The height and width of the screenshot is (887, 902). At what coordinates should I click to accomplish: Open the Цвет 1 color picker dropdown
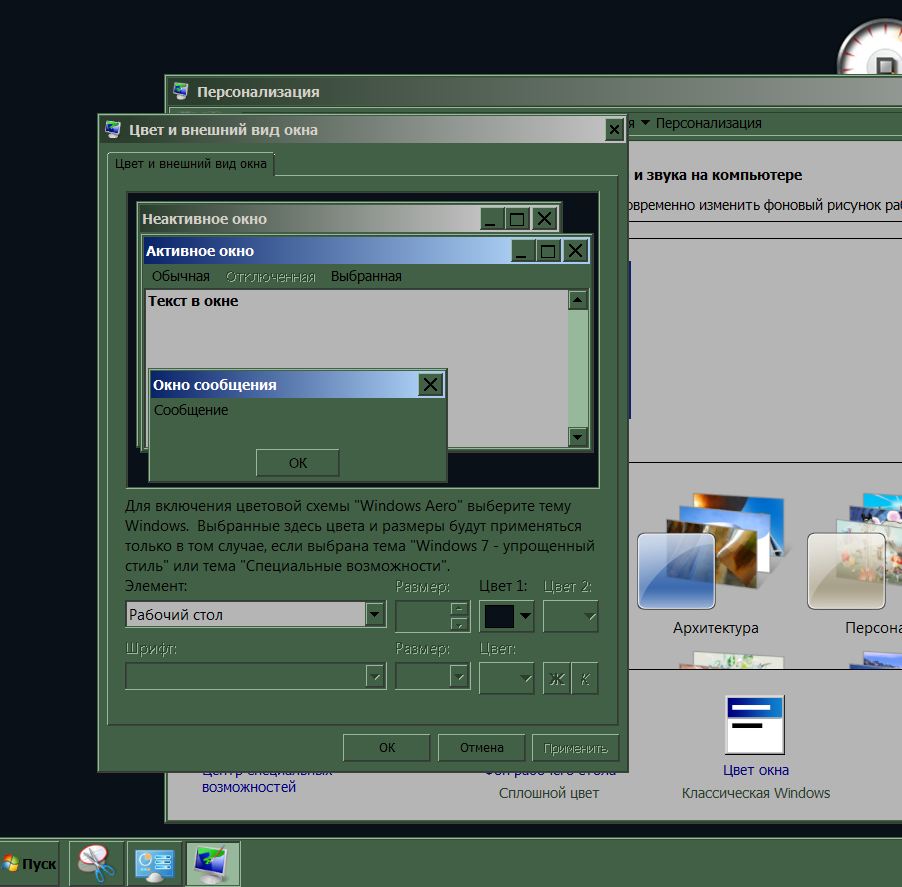(506, 615)
